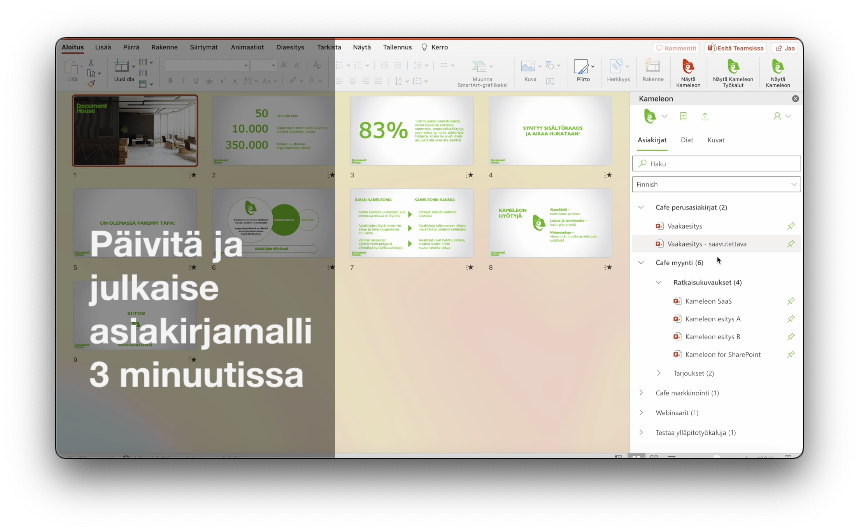Click the document icon in Kameleon pane toolbar
Screen dimensions: 859x532
pyautogui.click(x=683, y=116)
